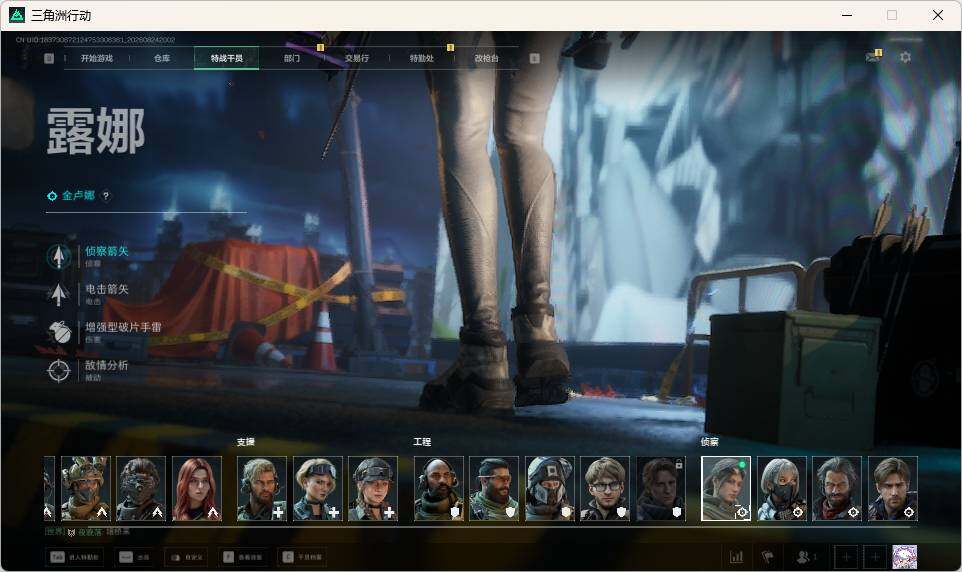Pick the helmeted masked operator in camo gear
The height and width of the screenshot is (572, 962).
(x=85, y=489)
